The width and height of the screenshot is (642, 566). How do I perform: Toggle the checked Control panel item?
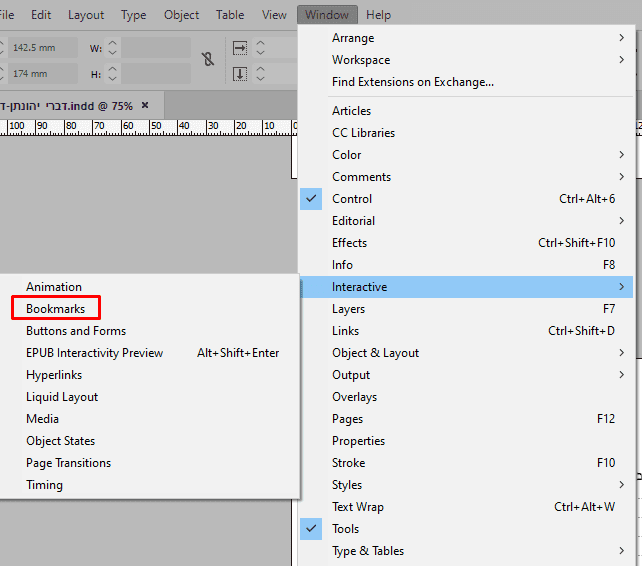(466, 199)
